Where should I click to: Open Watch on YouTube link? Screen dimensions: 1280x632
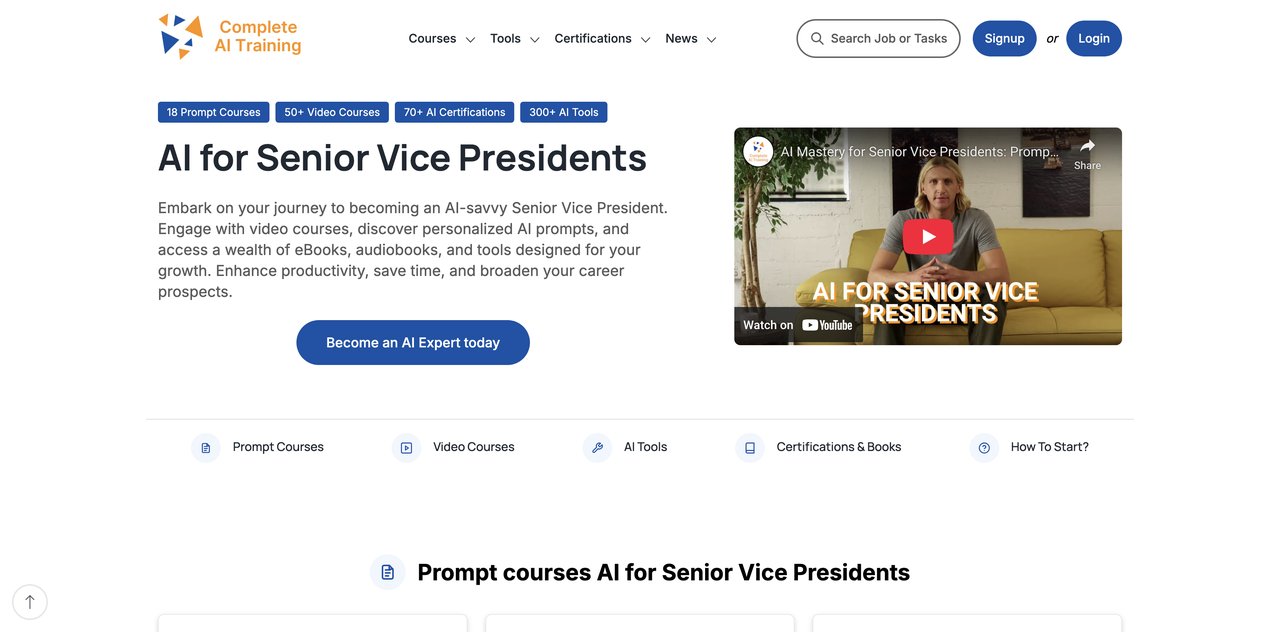798,325
